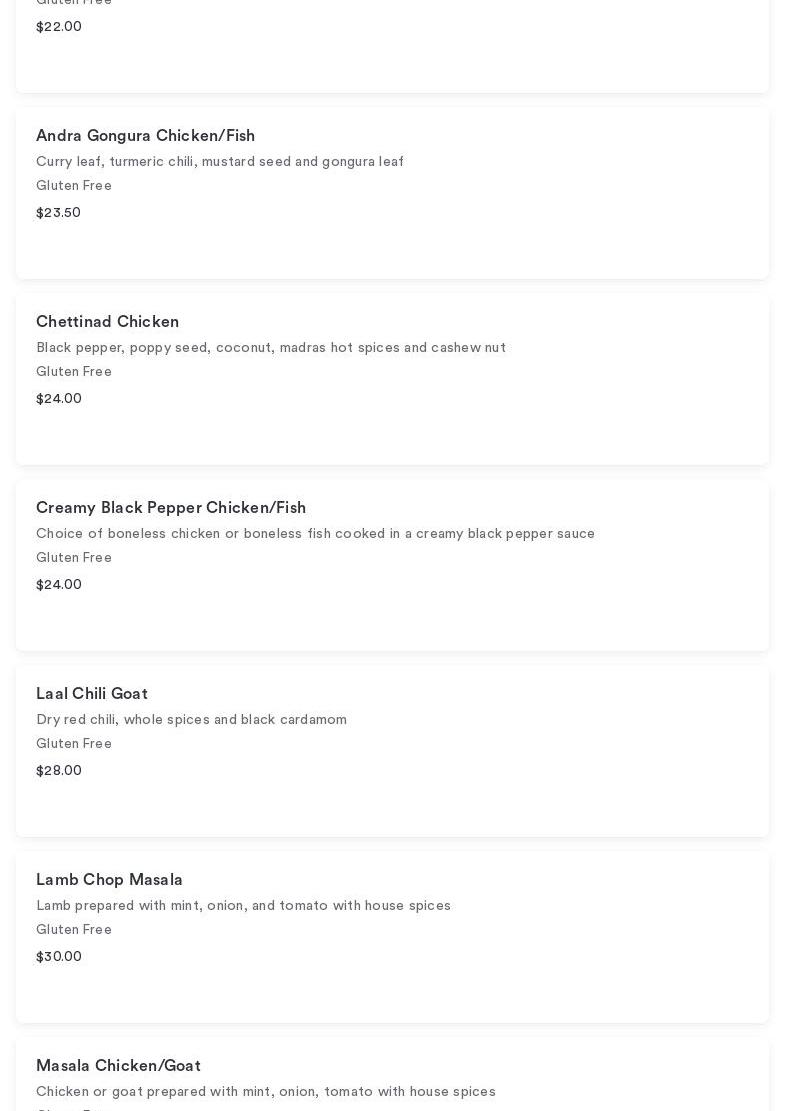Viewport: 785px width, 1111px height.
Task: Click the $23.50 price of Andra Gongura
Action: point(59,213)
